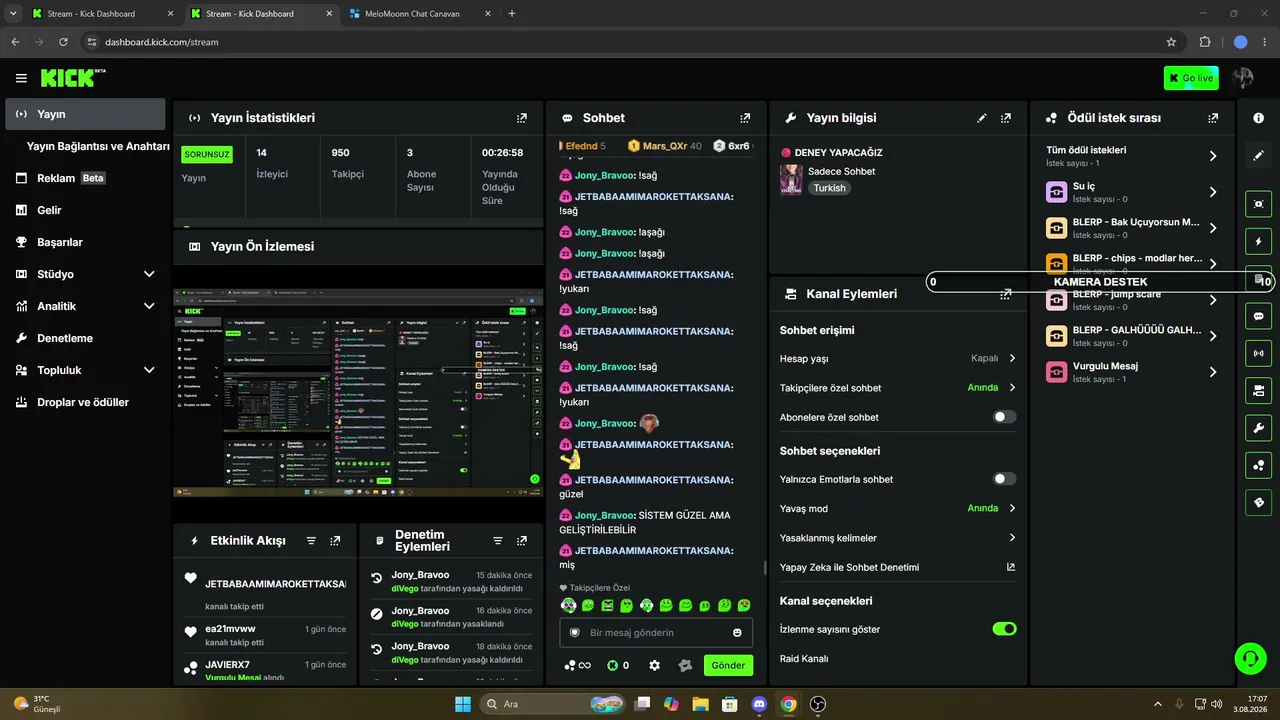
Task: Open the emoji picker in the message box
Action: pyautogui.click(x=737, y=633)
